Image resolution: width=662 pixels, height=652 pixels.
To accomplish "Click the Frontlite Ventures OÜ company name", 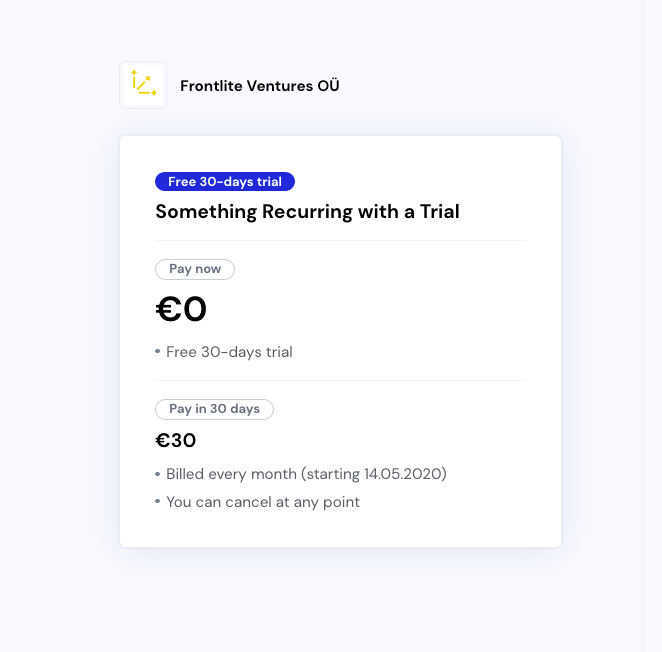I will 260,86.
